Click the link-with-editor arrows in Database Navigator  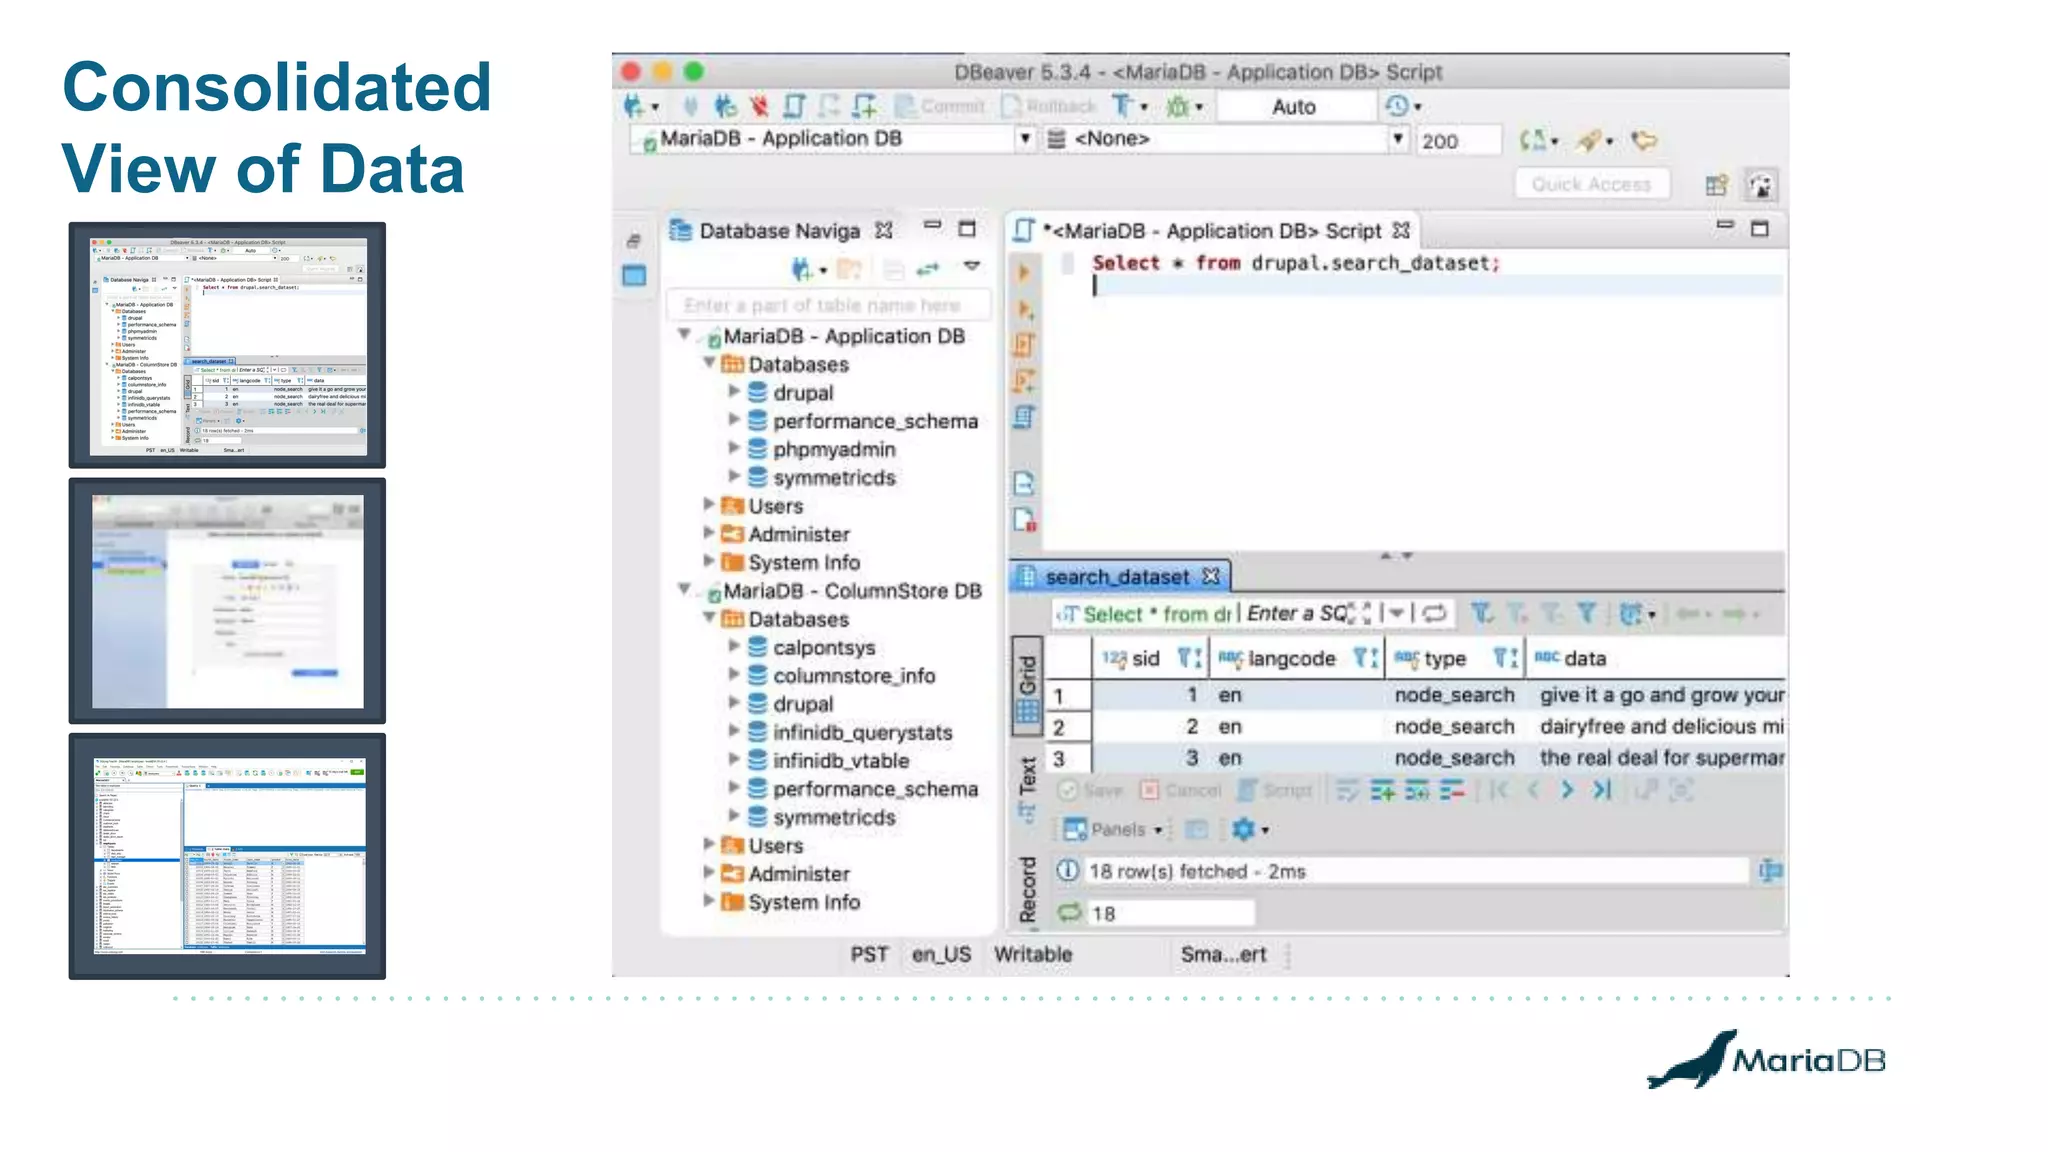(x=929, y=268)
